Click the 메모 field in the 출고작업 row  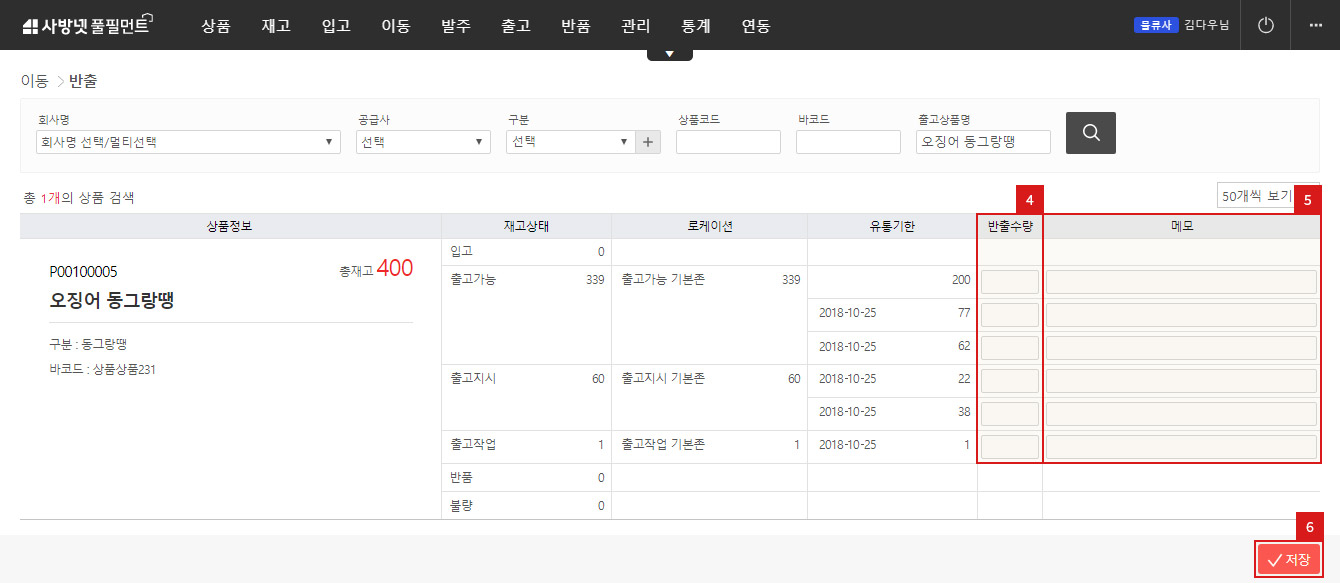pyautogui.click(x=1180, y=447)
